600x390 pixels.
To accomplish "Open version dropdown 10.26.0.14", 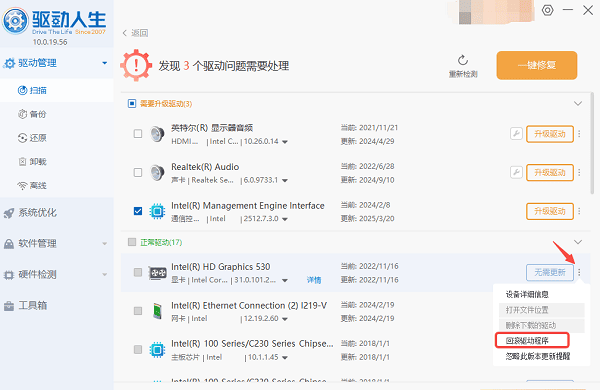I will coord(285,142).
